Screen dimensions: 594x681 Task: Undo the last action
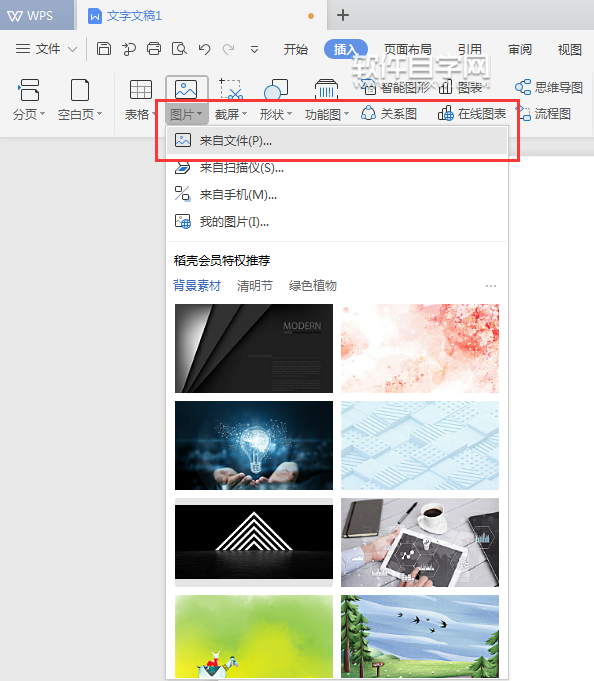point(205,49)
